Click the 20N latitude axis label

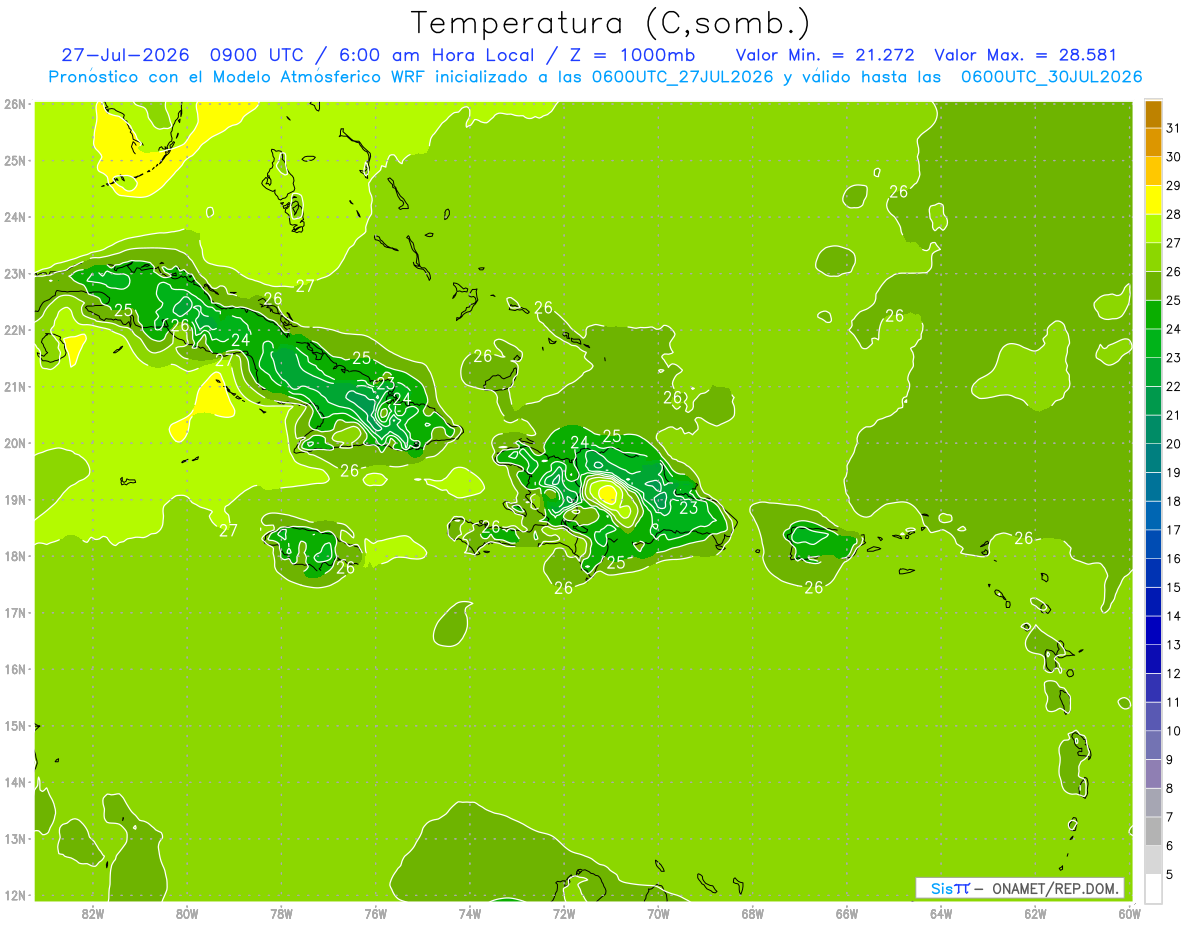click(x=14, y=443)
